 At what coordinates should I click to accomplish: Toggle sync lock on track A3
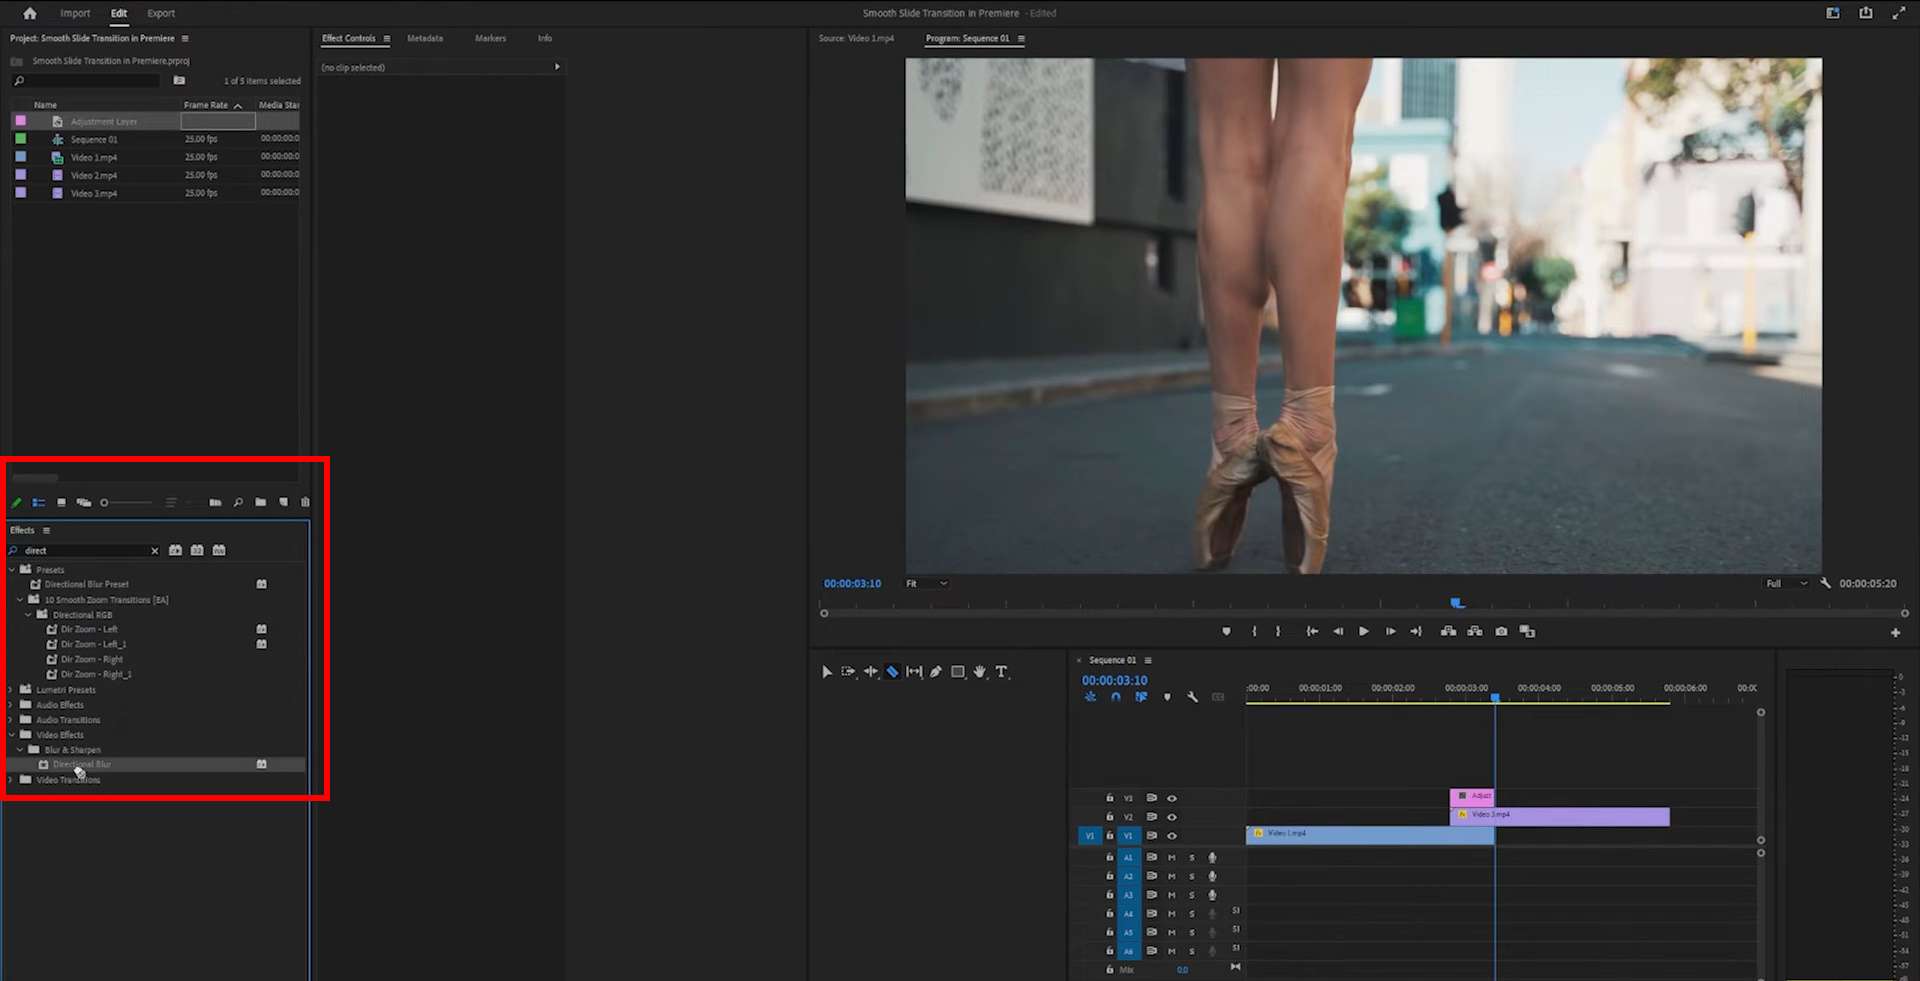pos(1151,895)
